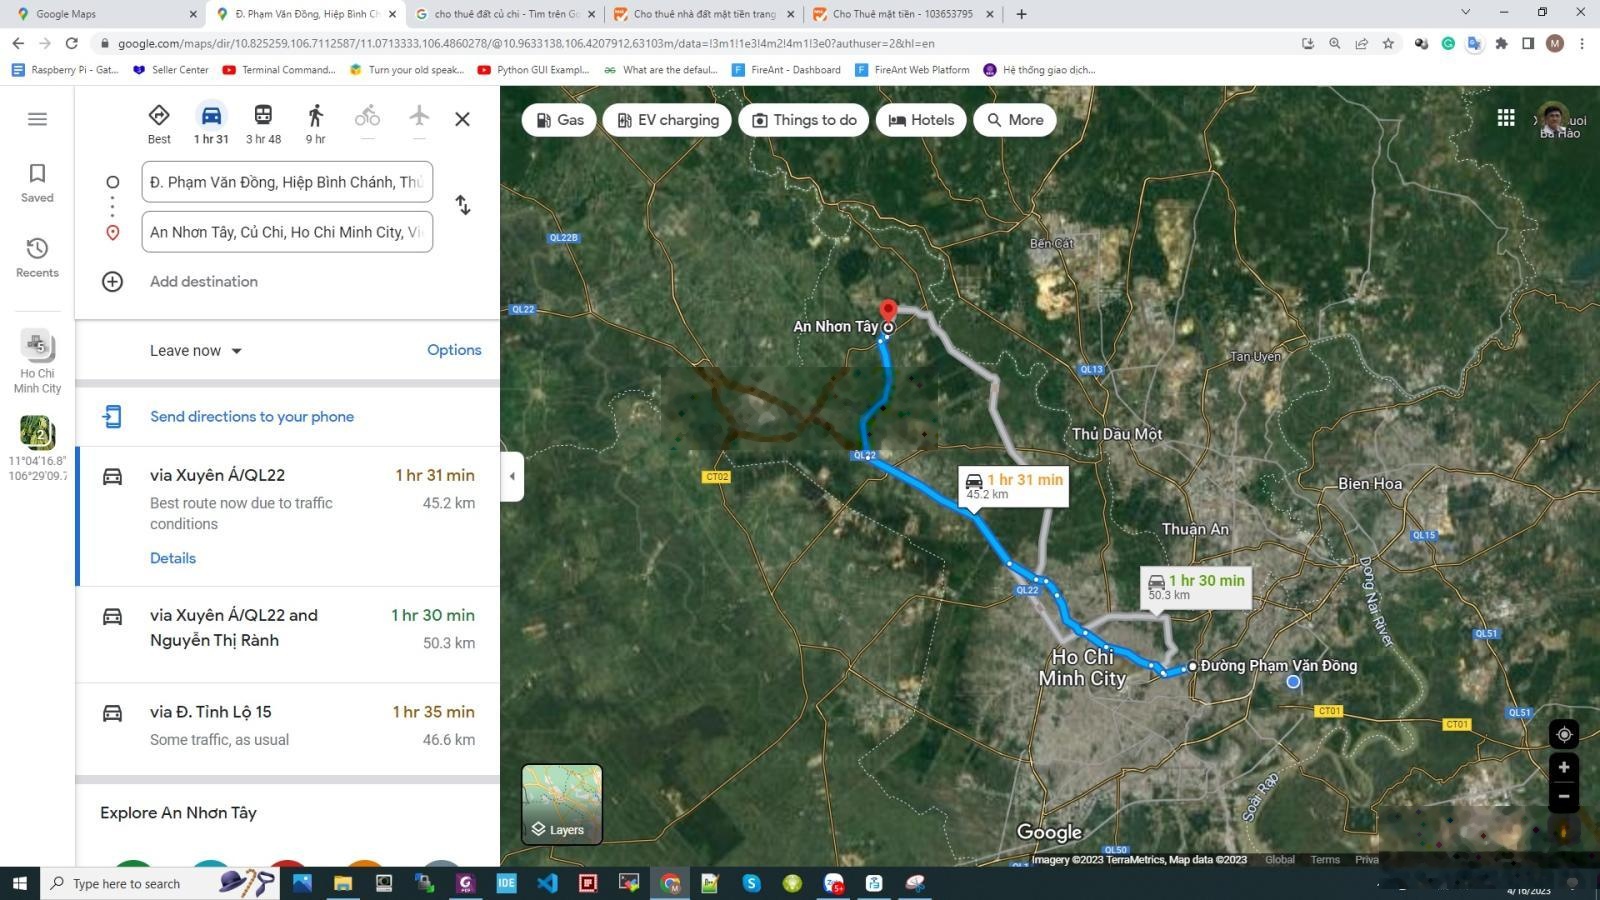Select driving travel mode icon
1600x900 pixels.
tap(211, 116)
